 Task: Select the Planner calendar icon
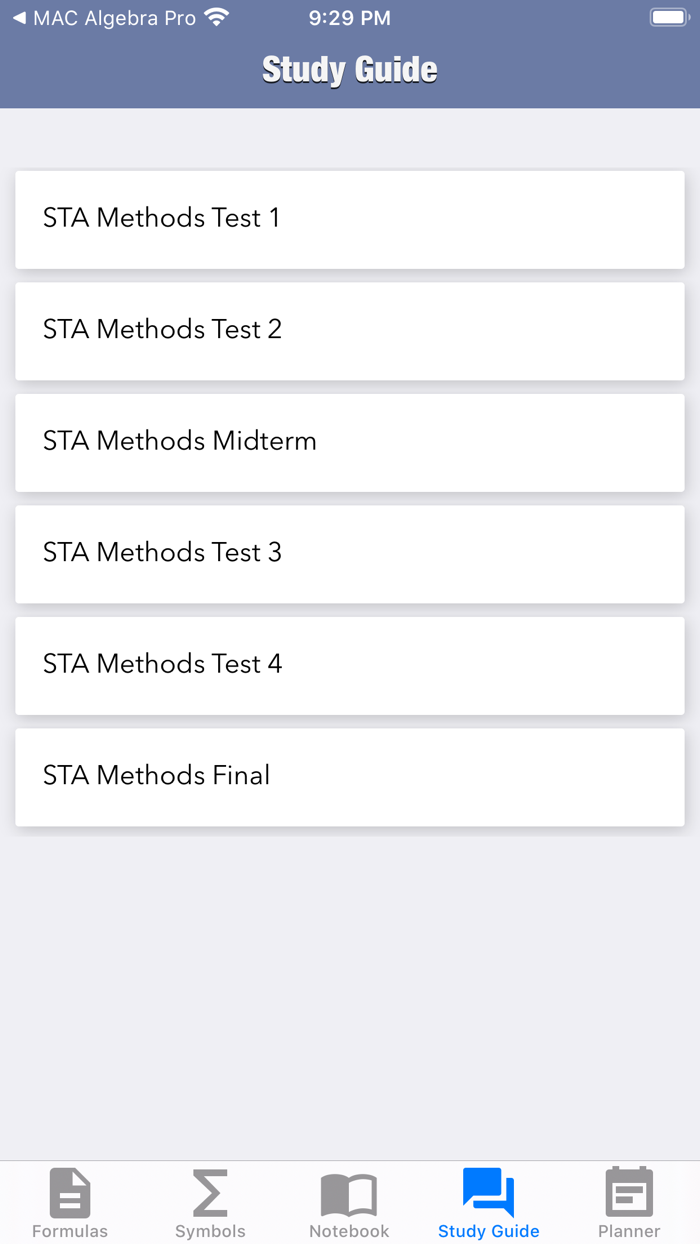pos(629,1192)
